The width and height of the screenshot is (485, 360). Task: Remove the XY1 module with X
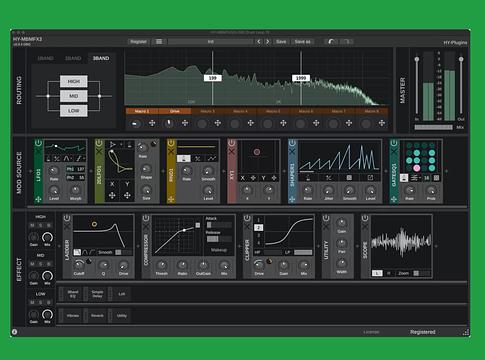coord(232,151)
